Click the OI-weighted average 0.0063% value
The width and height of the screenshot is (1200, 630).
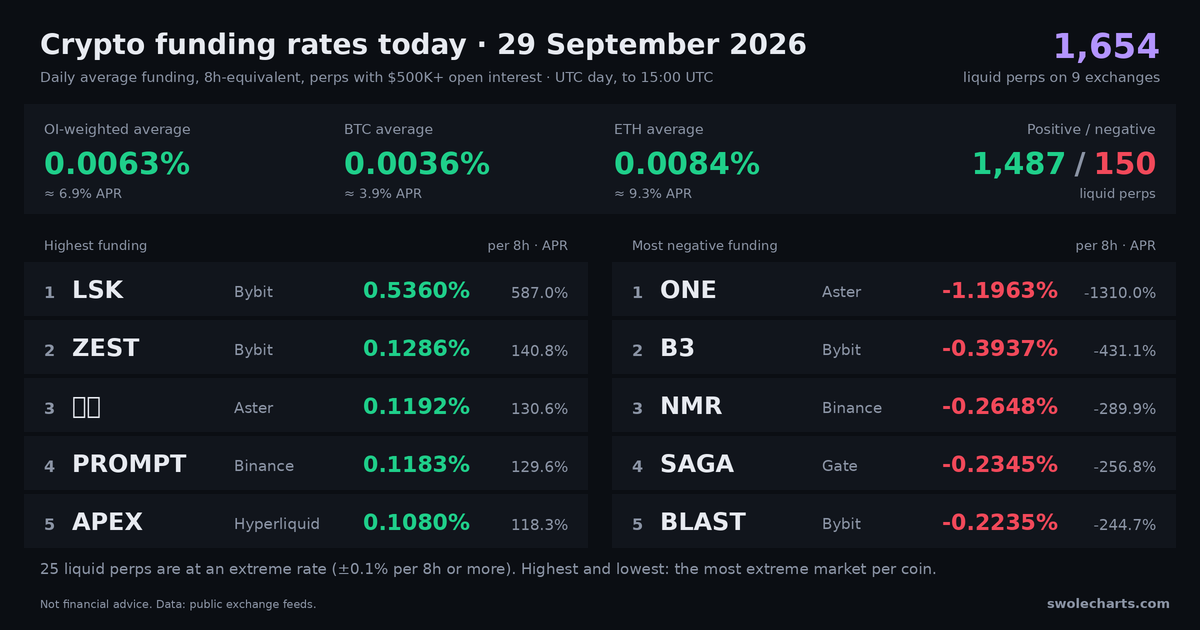coord(117,164)
